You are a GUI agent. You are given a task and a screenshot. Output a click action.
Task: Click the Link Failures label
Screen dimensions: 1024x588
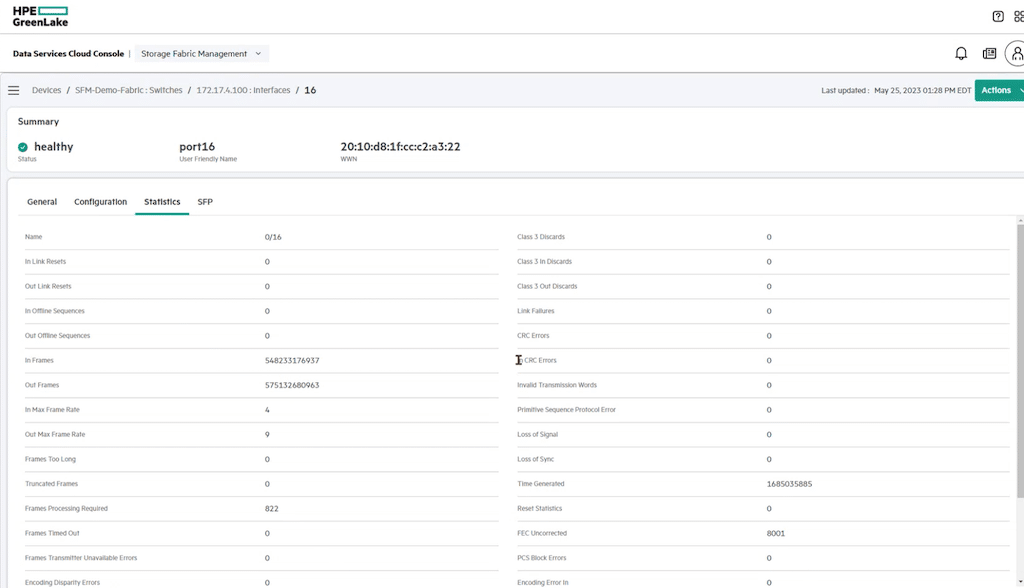pyautogui.click(x=536, y=311)
